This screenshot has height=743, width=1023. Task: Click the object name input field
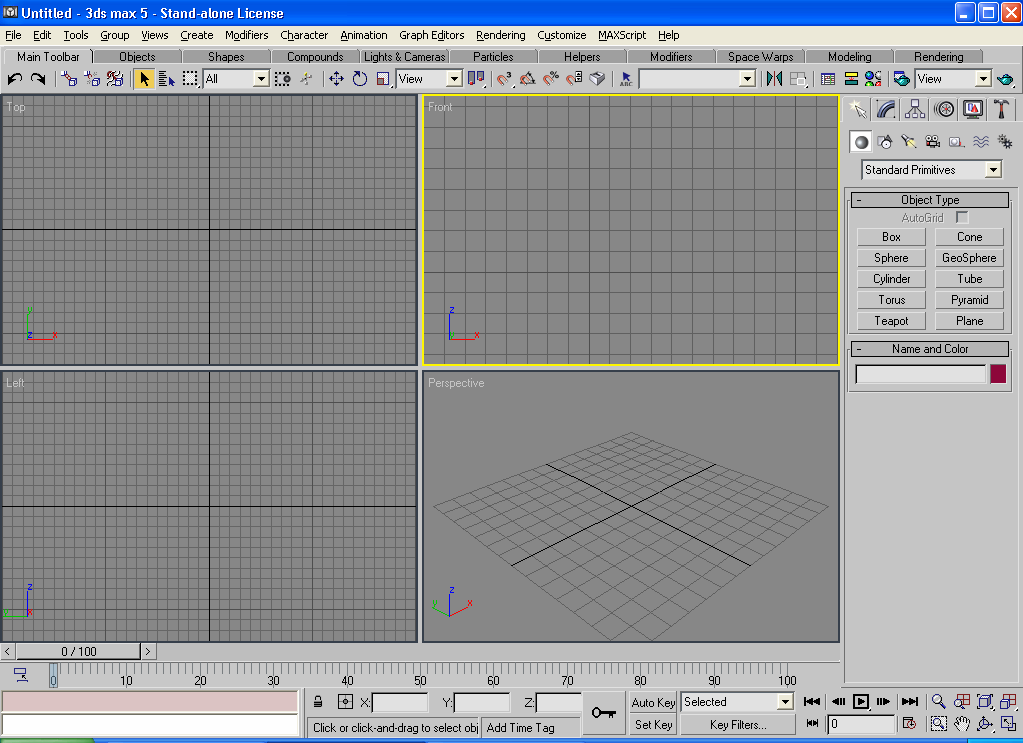pyautogui.click(x=921, y=374)
